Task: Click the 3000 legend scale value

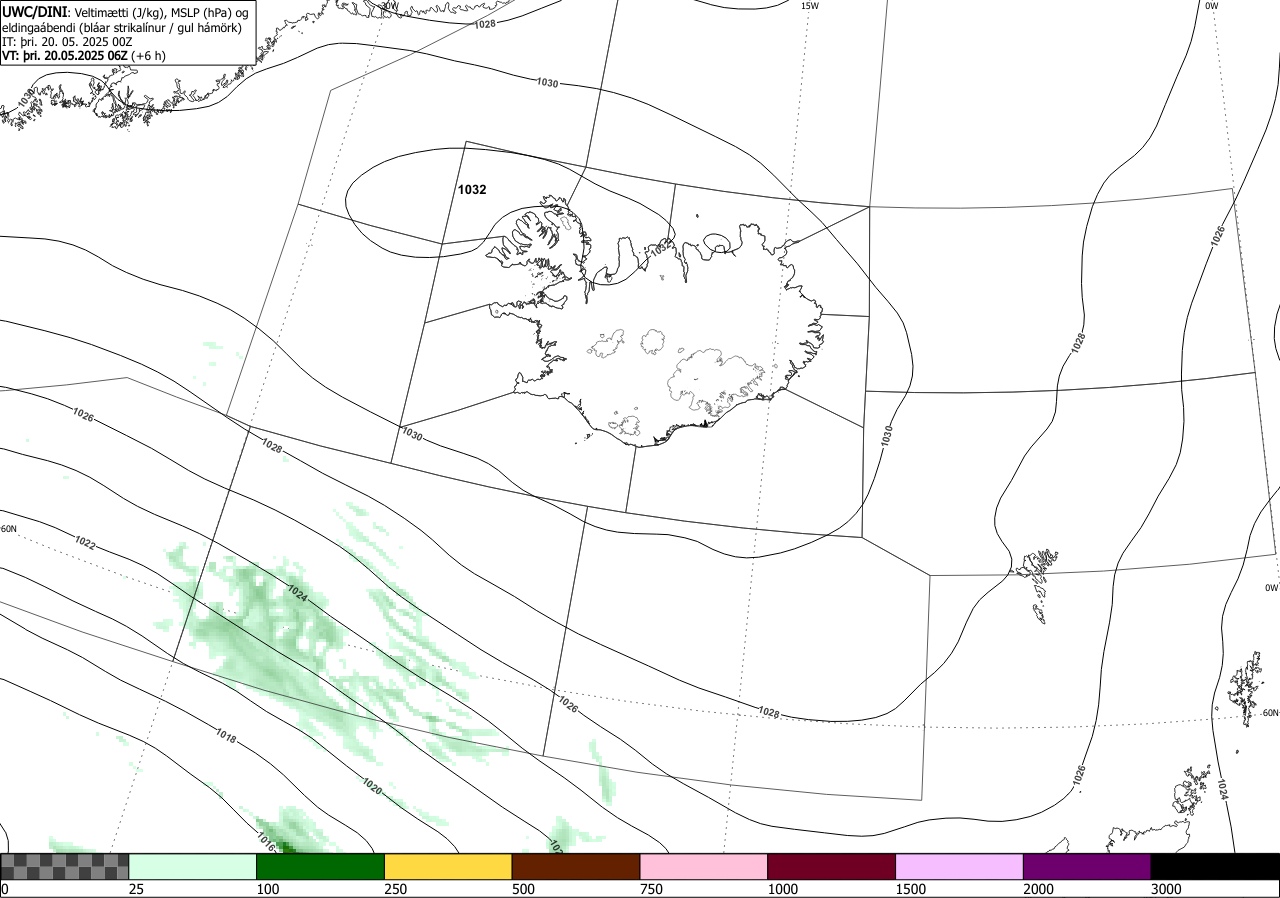Action: click(x=1166, y=889)
